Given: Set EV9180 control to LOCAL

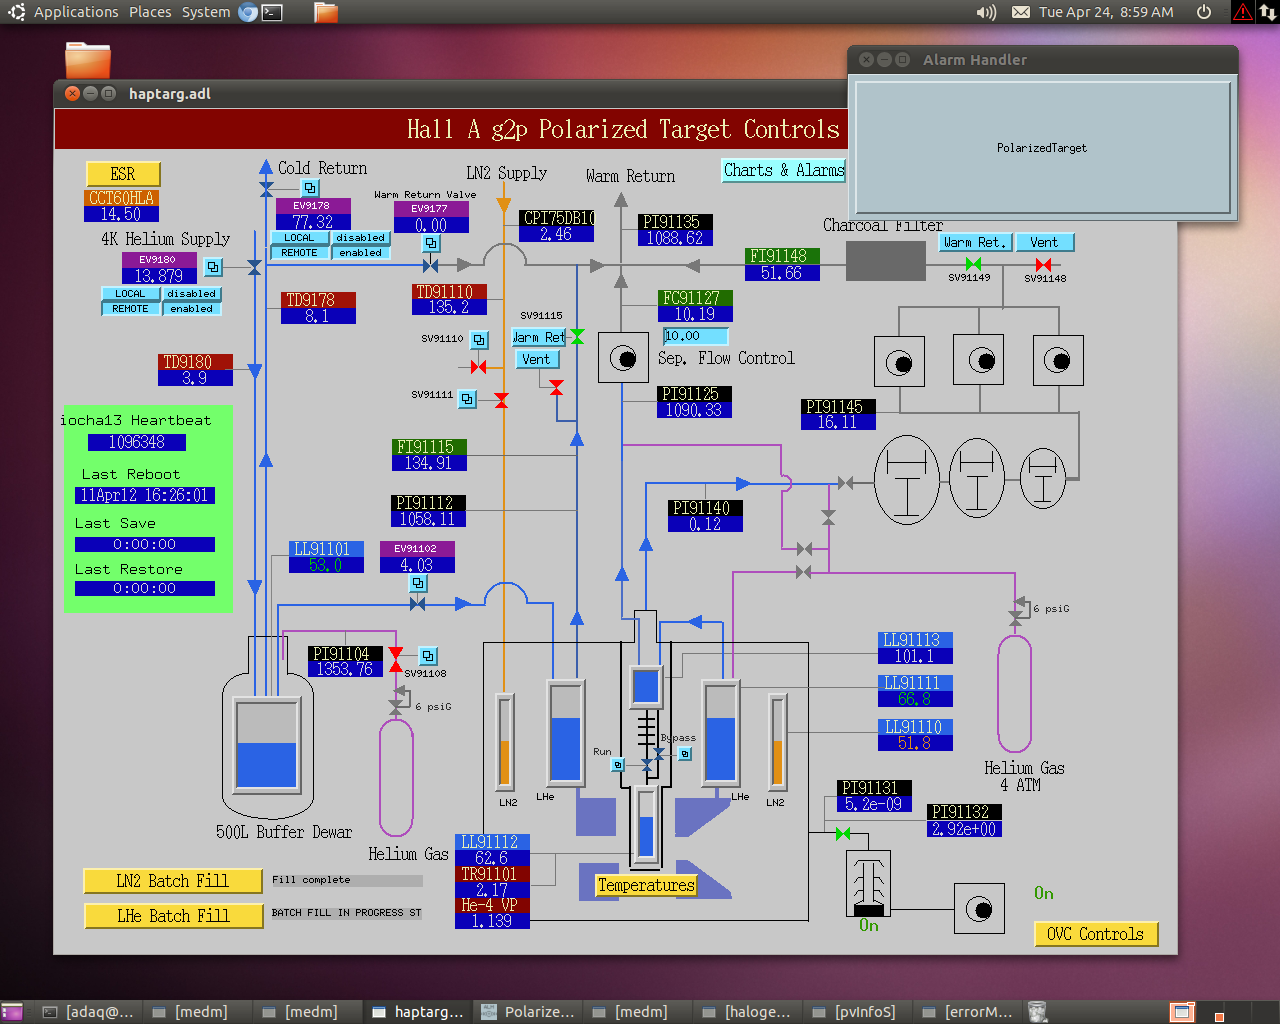Looking at the screenshot, I should point(130,294).
